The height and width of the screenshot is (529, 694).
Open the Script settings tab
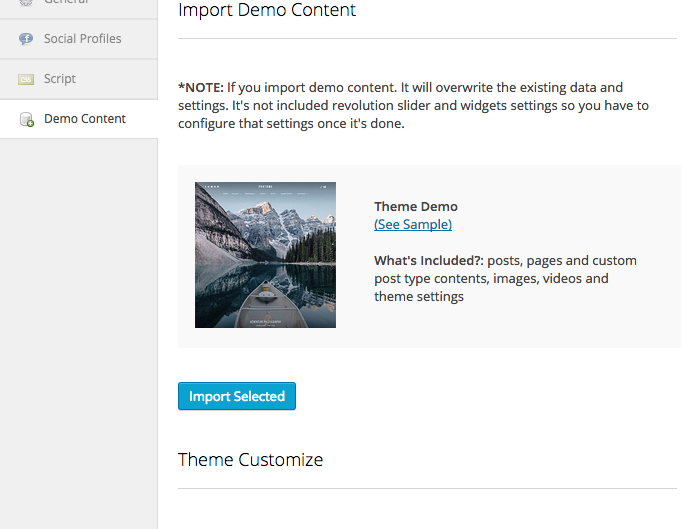pos(78,79)
